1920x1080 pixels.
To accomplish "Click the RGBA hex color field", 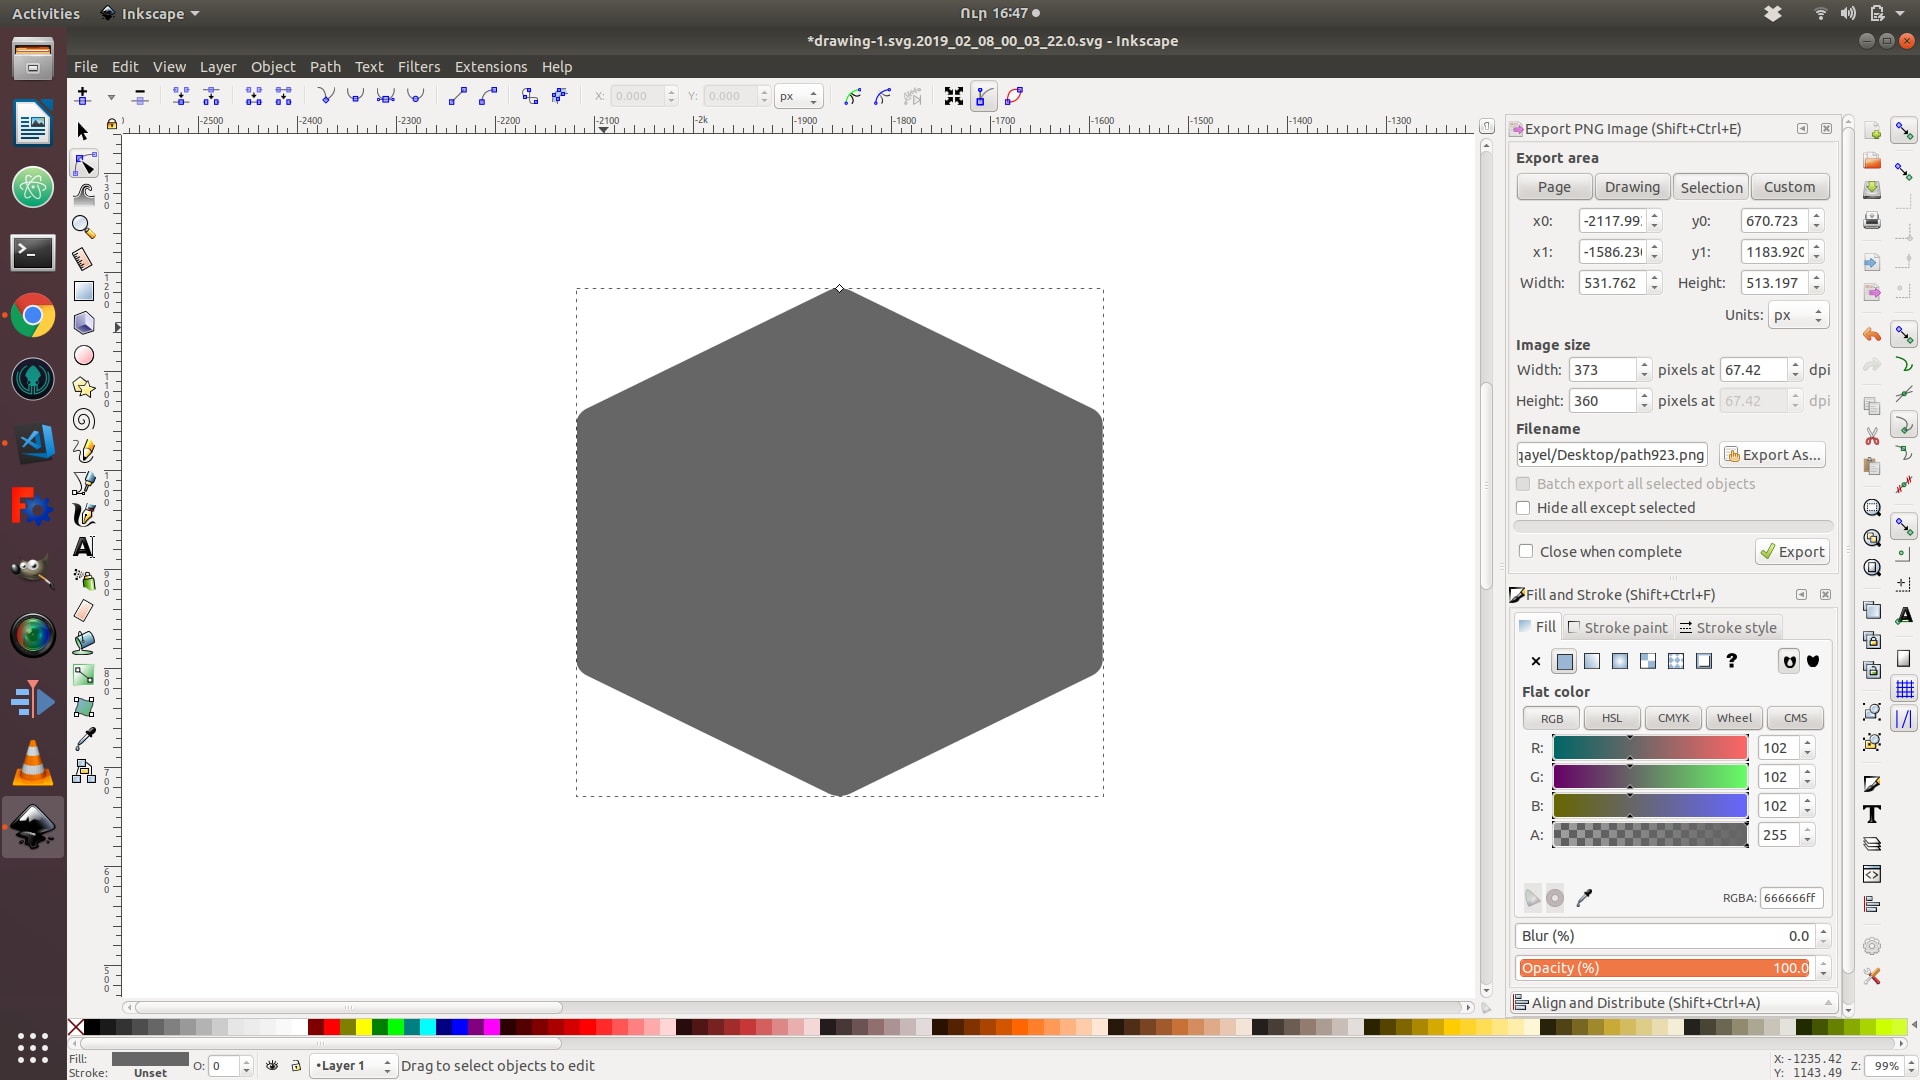I will (x=1790, y=898).
